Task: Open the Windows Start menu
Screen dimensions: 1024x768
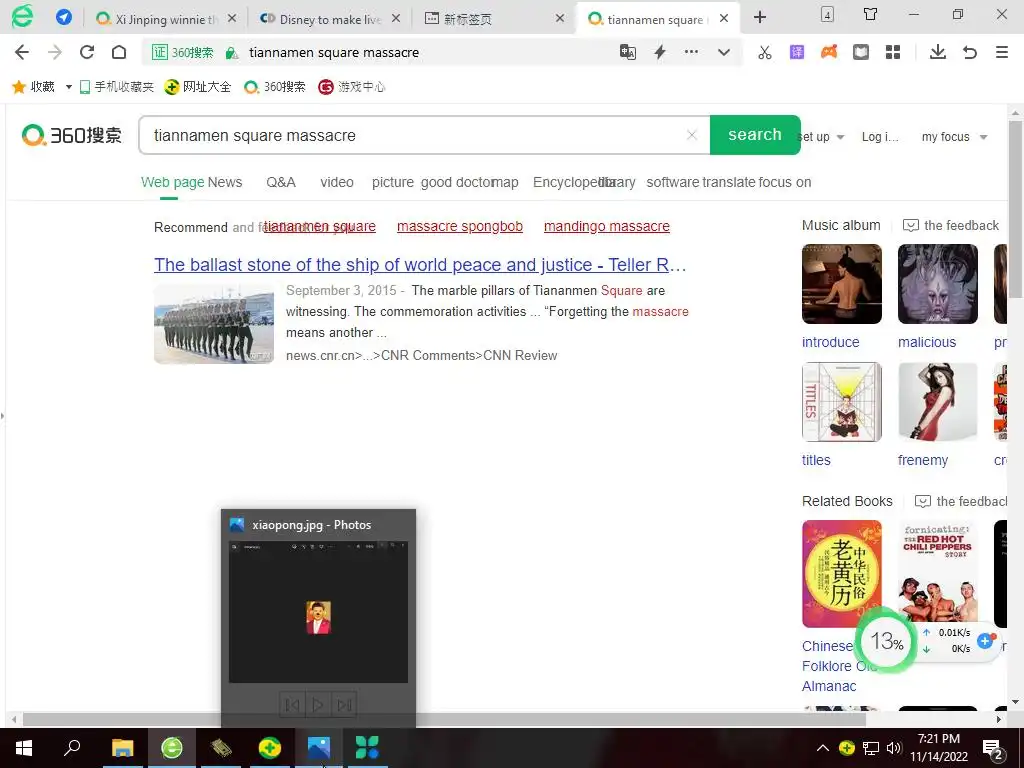Action: click(24, 748)
